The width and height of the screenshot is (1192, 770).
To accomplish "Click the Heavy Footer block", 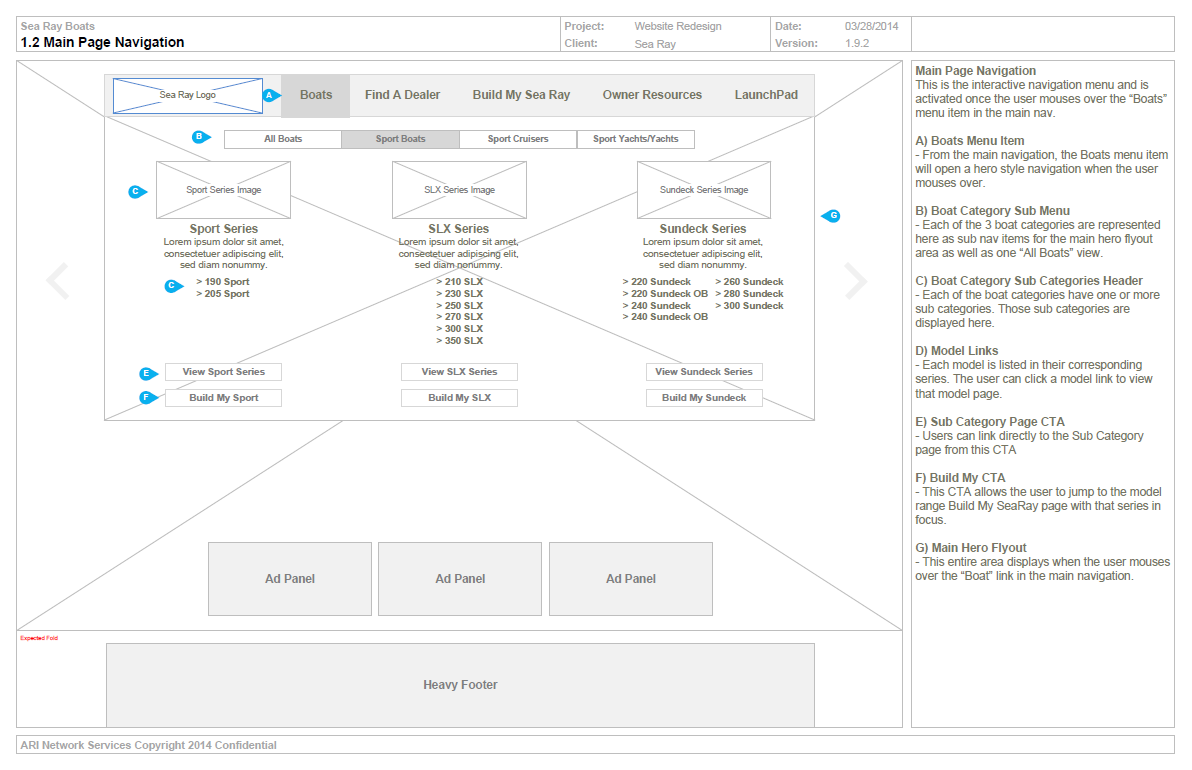I will (x=460, y=685).
